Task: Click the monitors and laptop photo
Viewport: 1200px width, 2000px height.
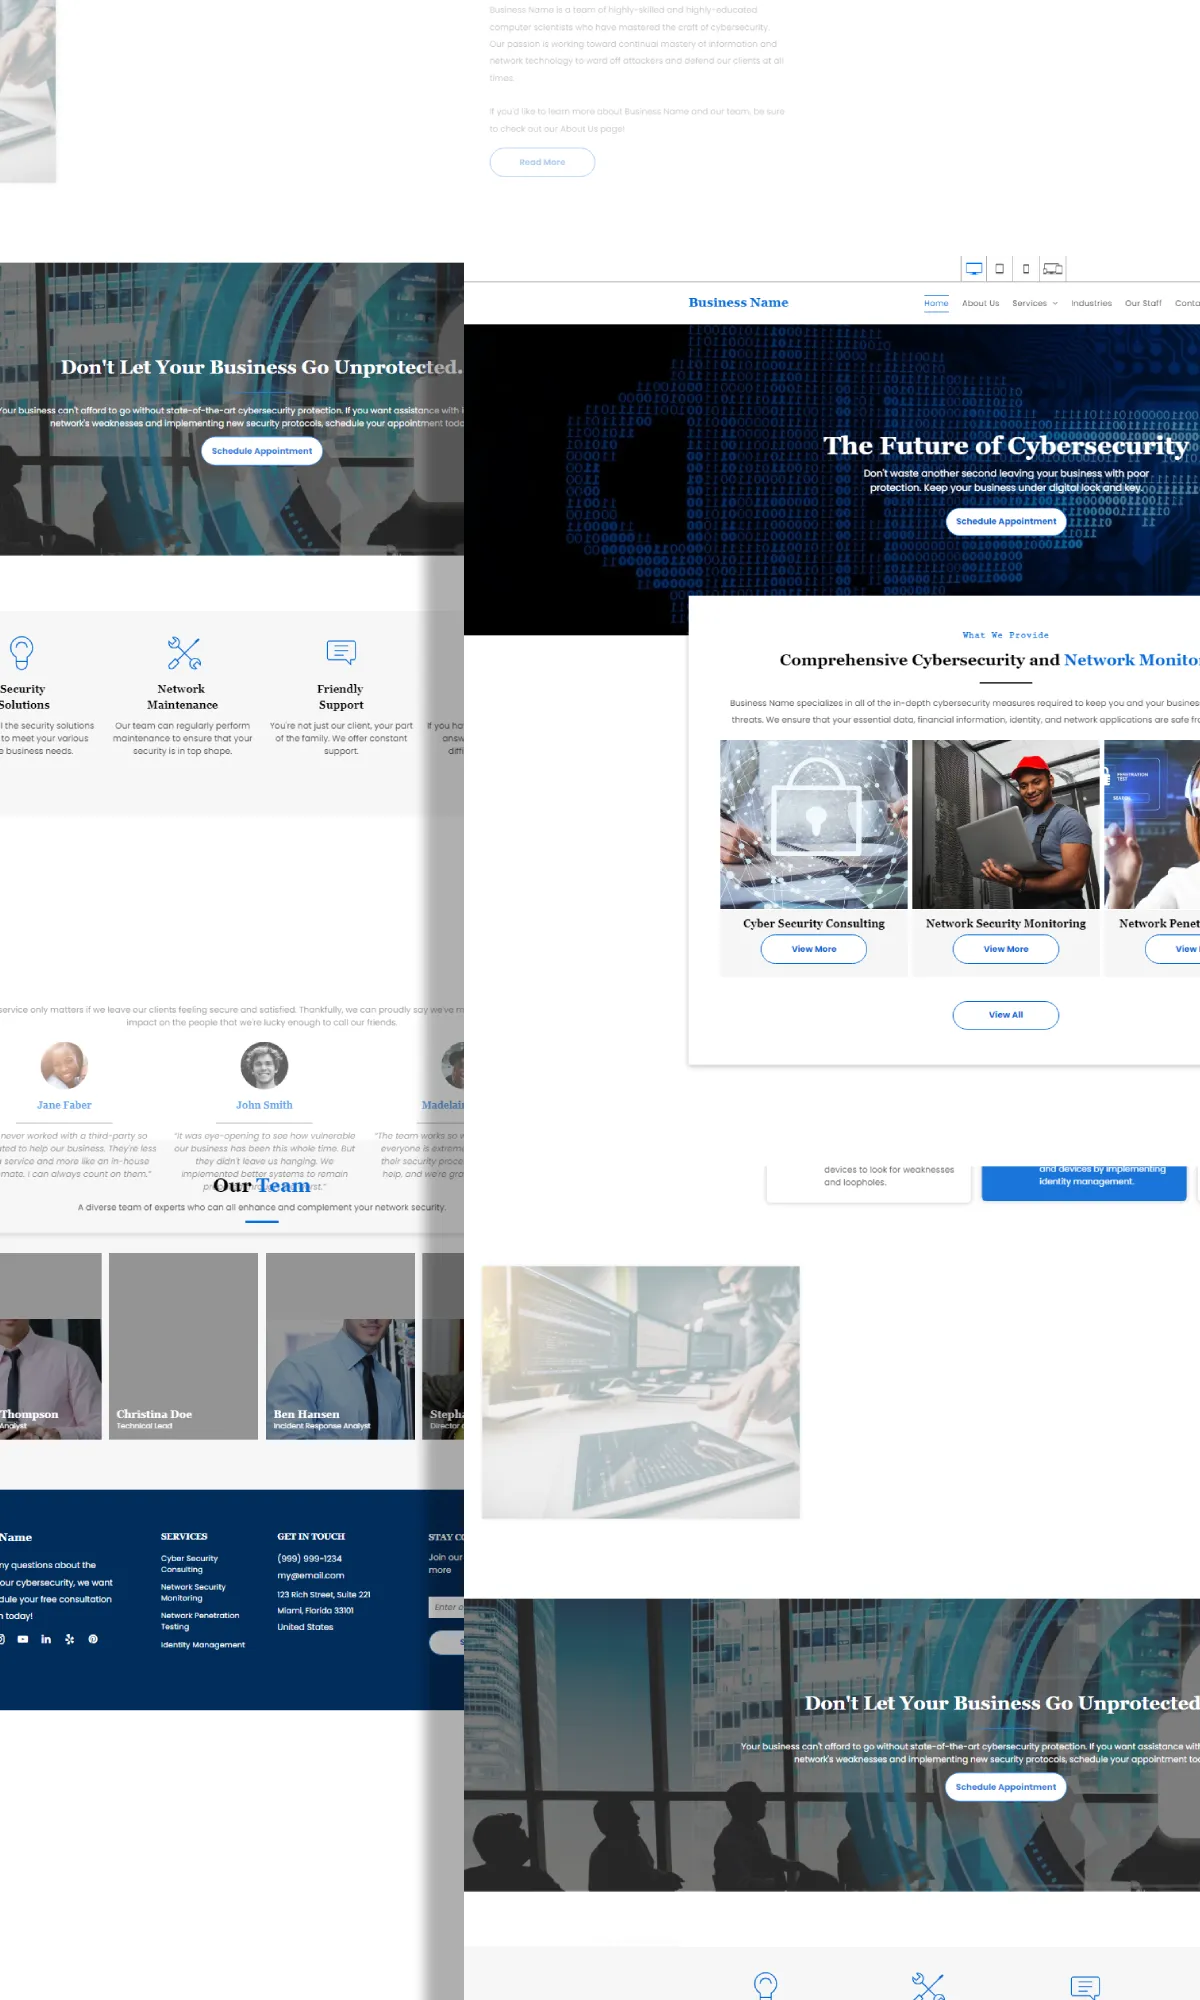Action: tap(641, 1392)
